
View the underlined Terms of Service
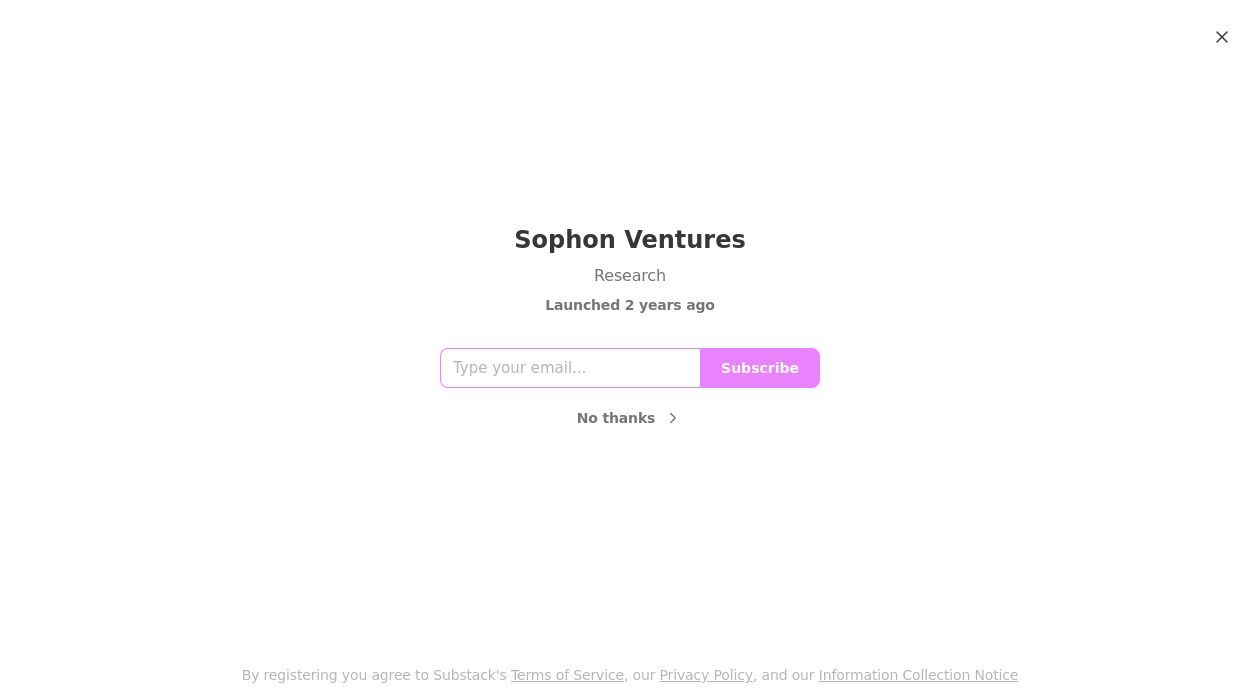[x=567, y=675]
